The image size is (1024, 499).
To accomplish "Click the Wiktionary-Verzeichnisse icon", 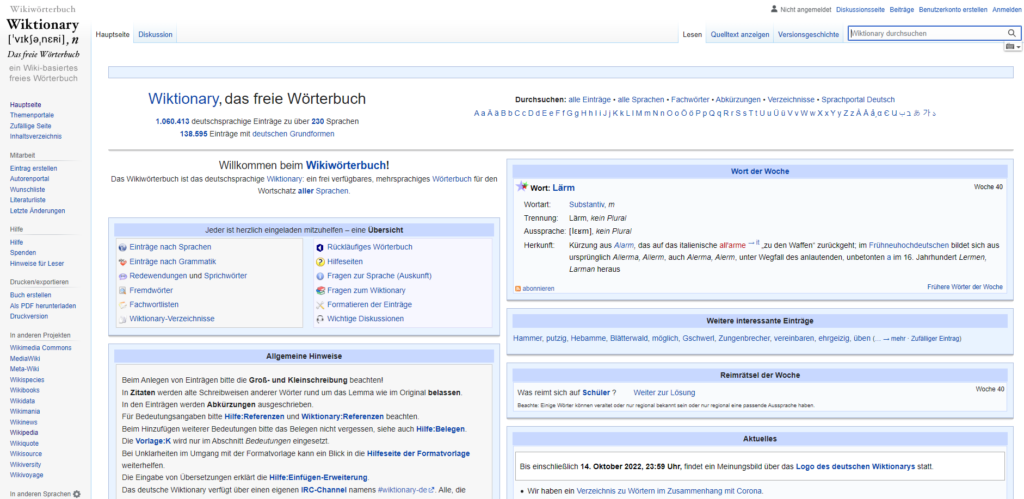I will (x=122, y=319).
